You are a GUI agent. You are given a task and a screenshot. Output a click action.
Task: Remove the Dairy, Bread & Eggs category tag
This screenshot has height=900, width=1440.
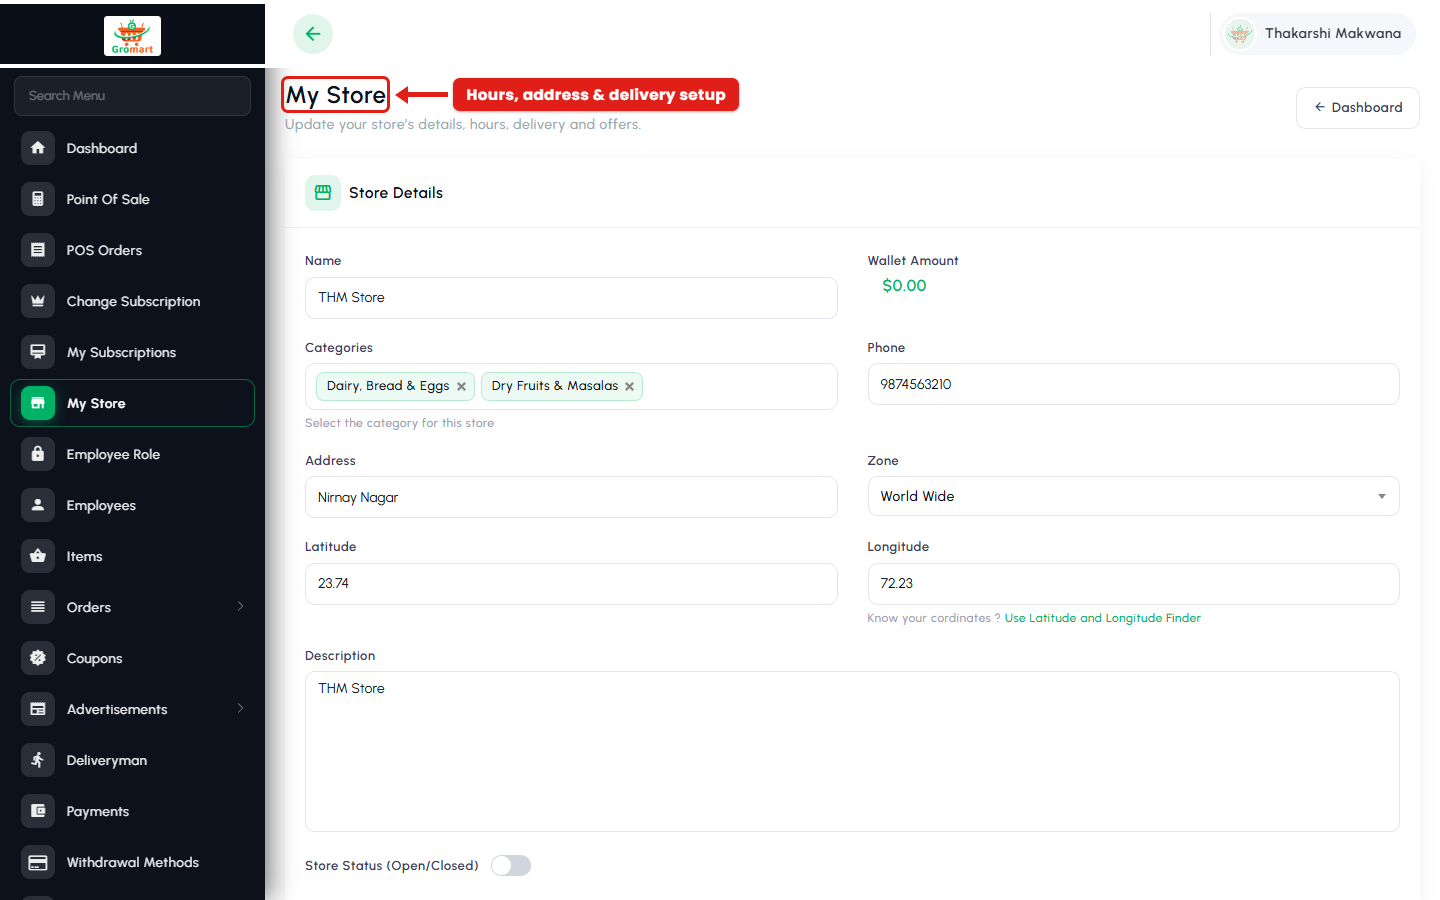(461, 387)
